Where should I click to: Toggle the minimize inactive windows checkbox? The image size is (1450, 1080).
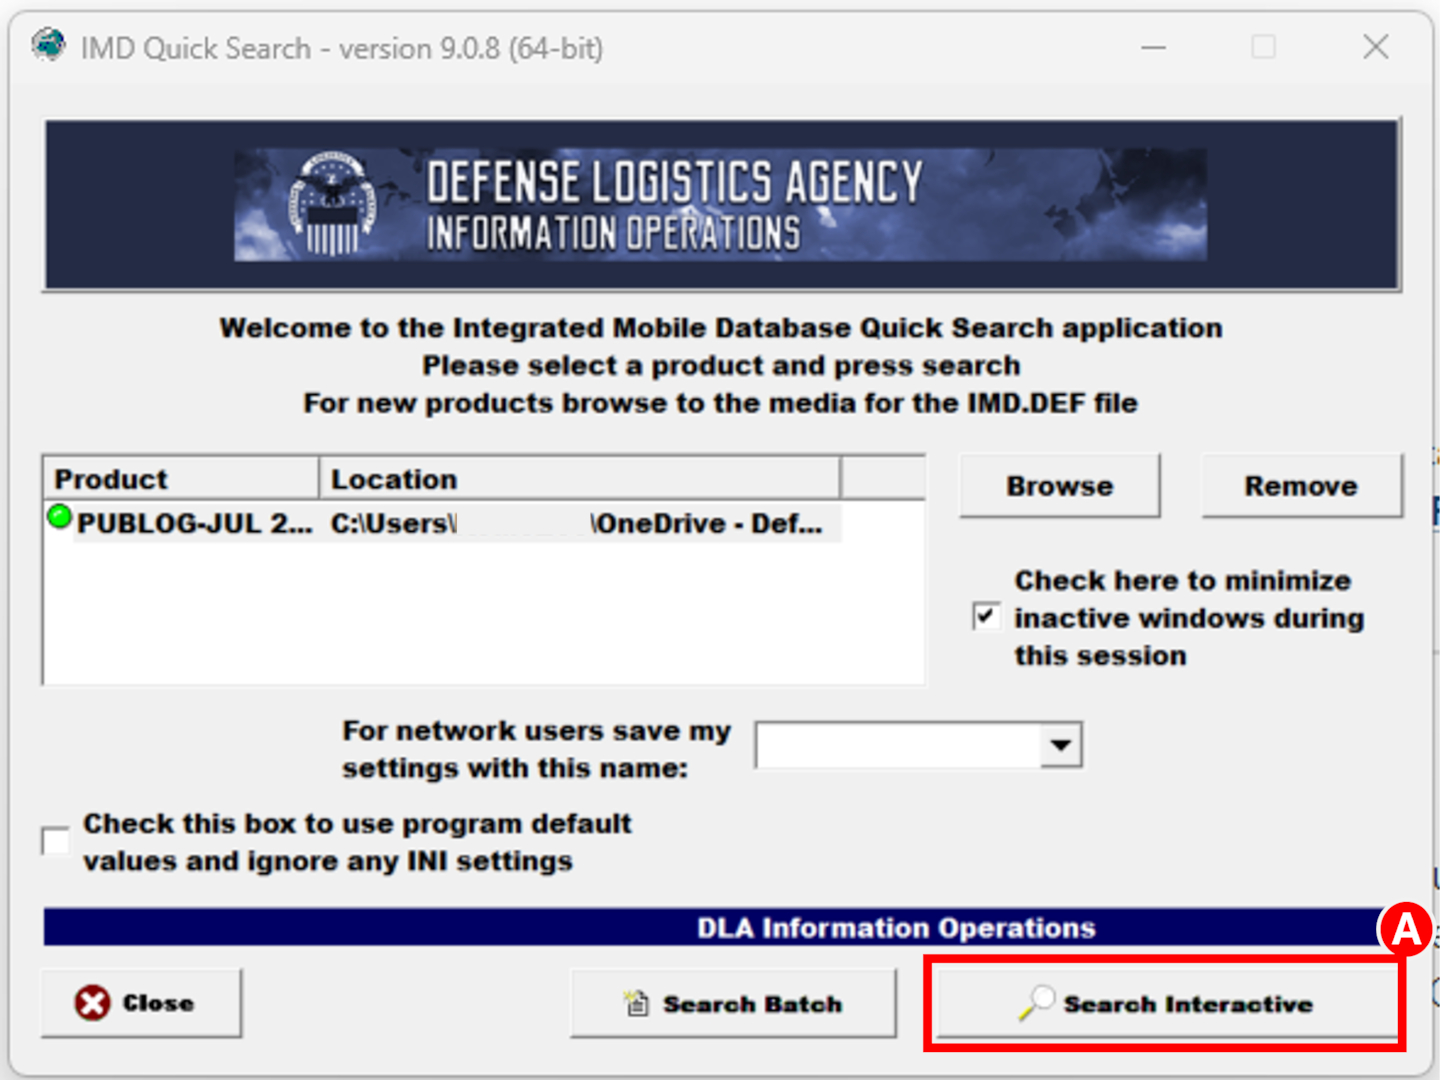click(x=986, y=617)
